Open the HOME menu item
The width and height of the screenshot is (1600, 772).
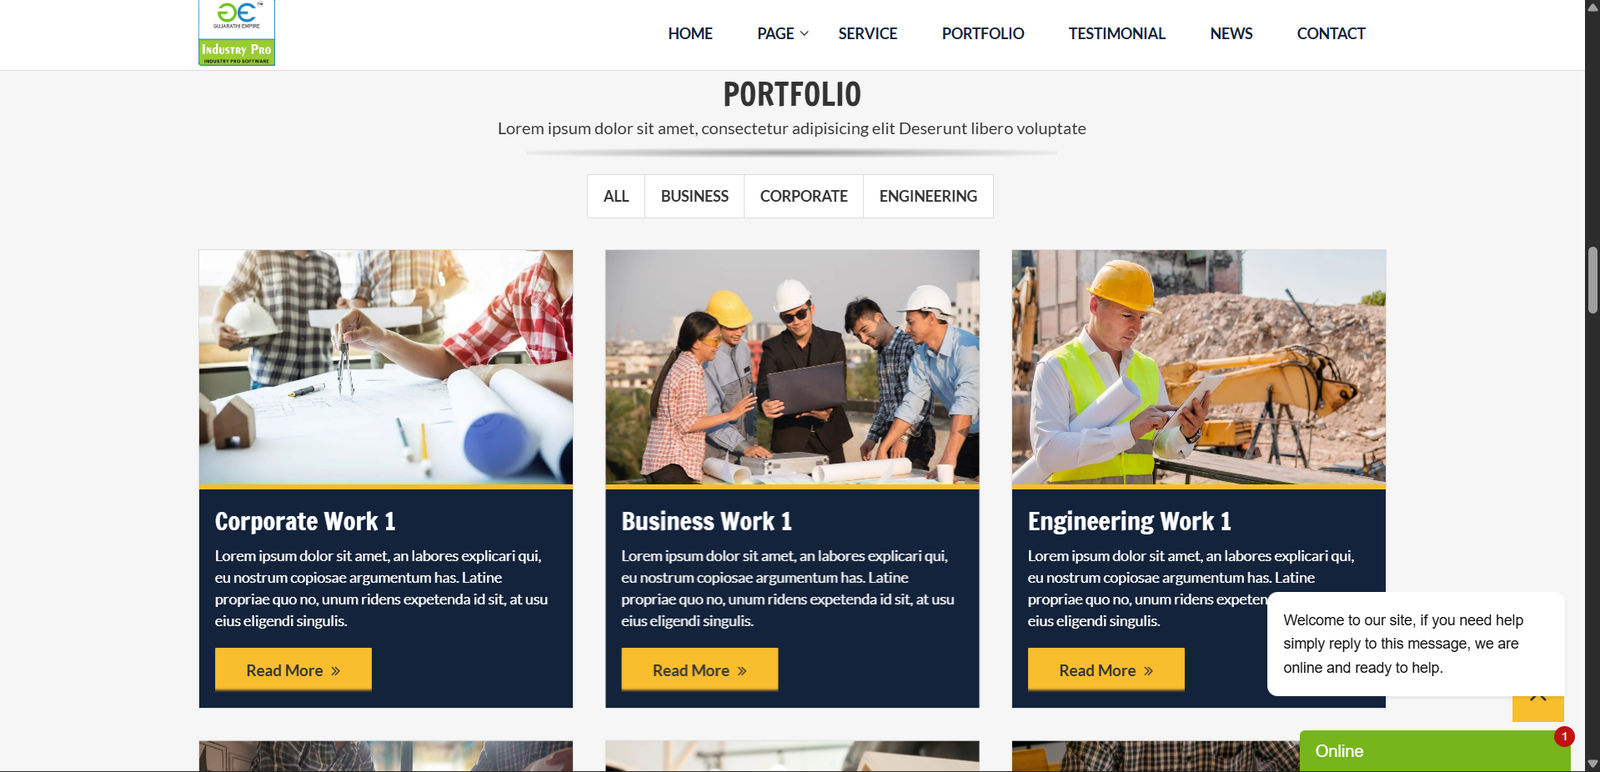point(690,34)
